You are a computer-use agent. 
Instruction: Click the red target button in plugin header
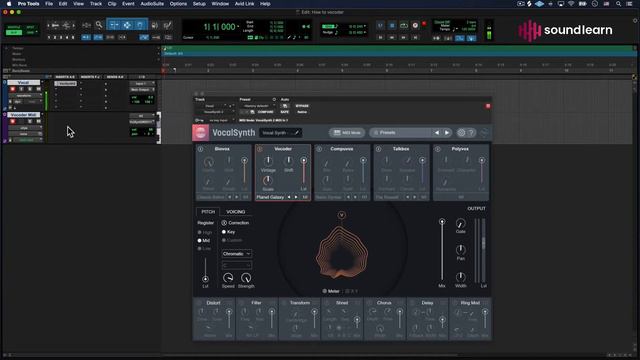point(488,106)
